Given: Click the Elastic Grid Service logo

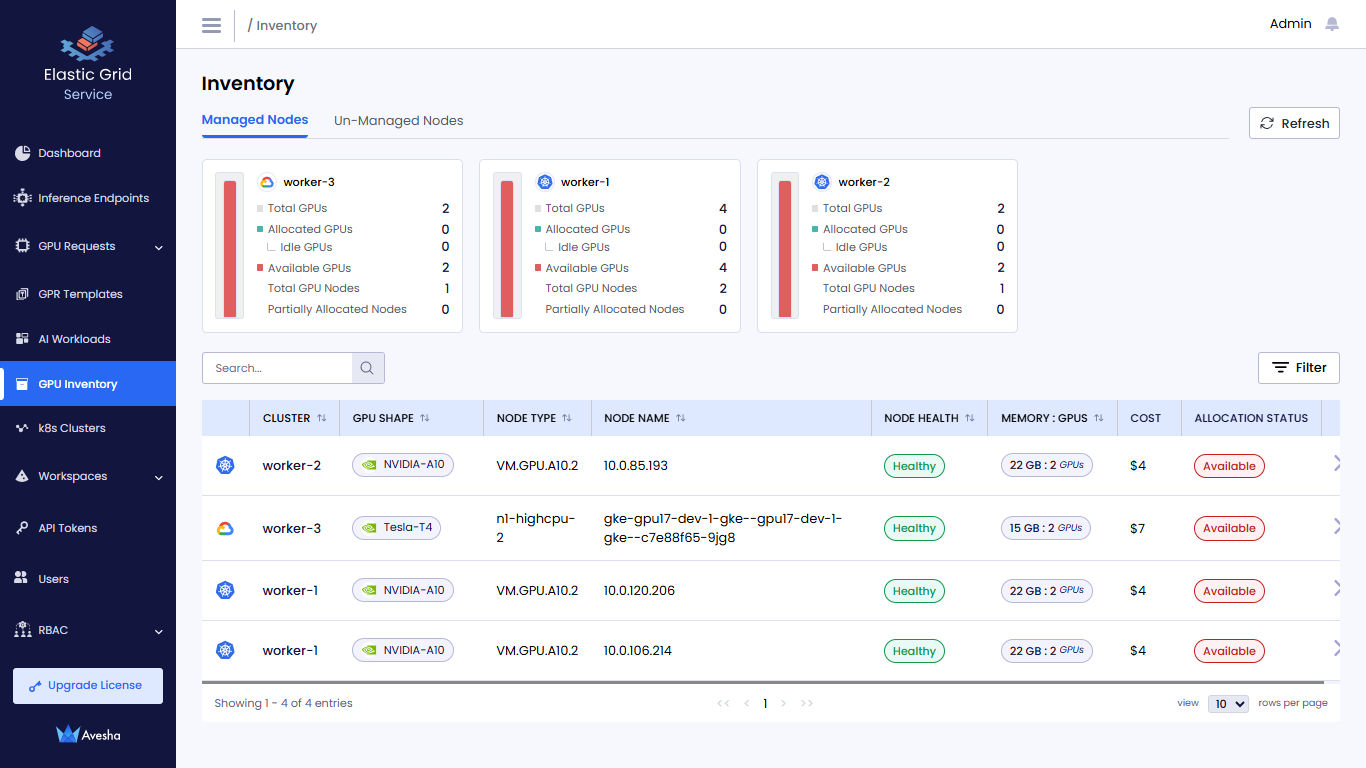Looking at the screenshot, I should [x=87, y=44].
